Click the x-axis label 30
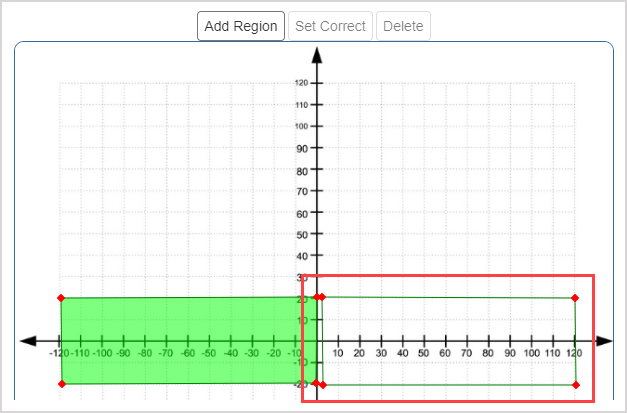The width and height of the screenshot is (627, 413). click(381, 353)
